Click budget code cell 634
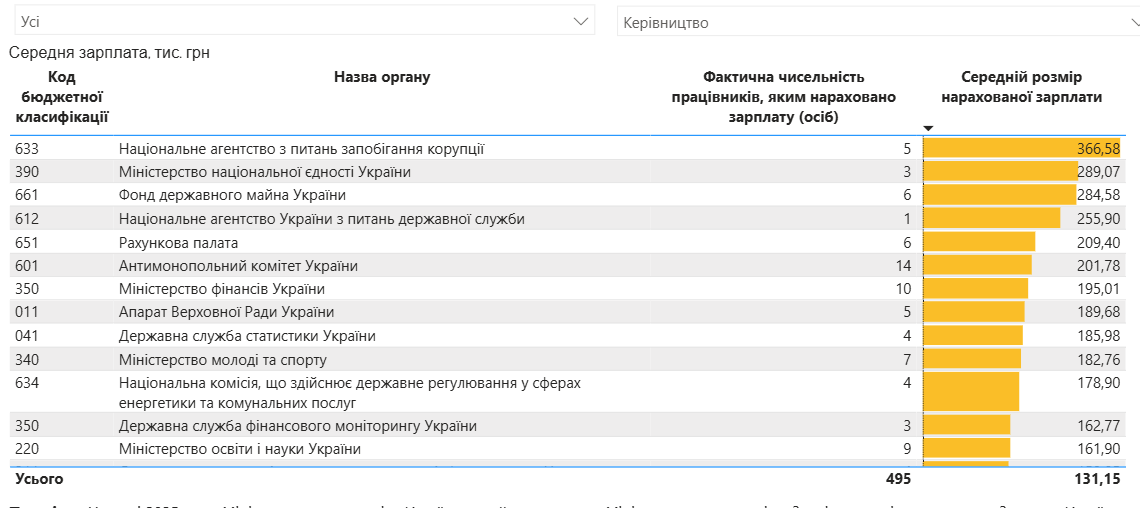 click(27, 383)
